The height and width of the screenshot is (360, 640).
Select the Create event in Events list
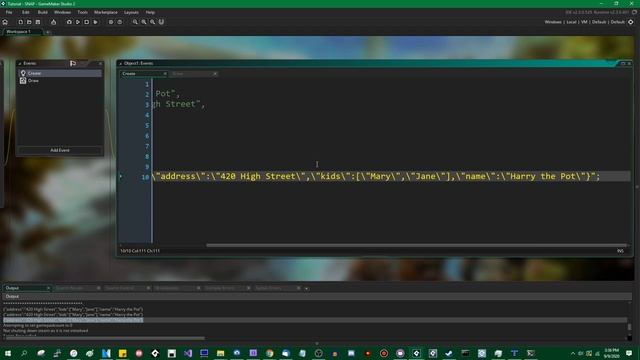[60, 73]
